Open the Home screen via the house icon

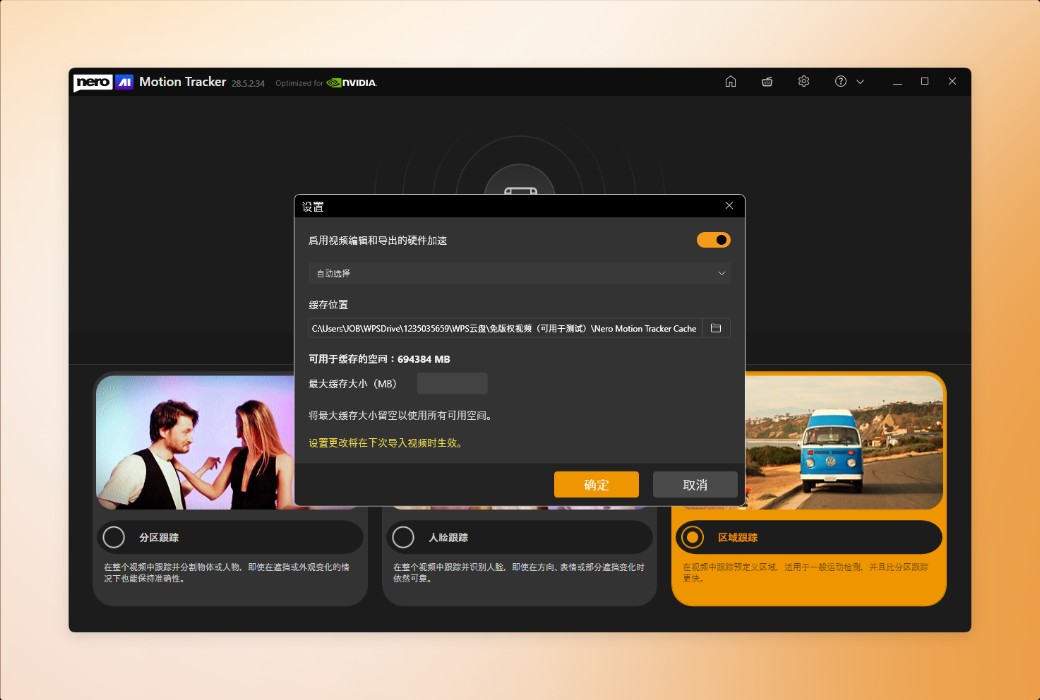tap(730, 81)
